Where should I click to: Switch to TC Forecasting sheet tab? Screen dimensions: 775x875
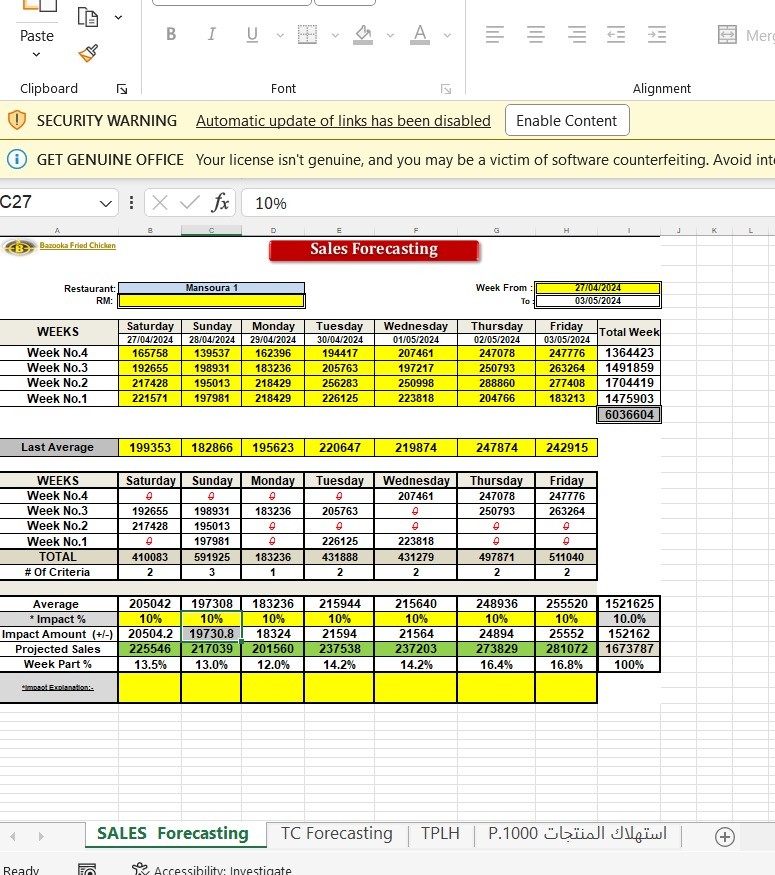336,834
